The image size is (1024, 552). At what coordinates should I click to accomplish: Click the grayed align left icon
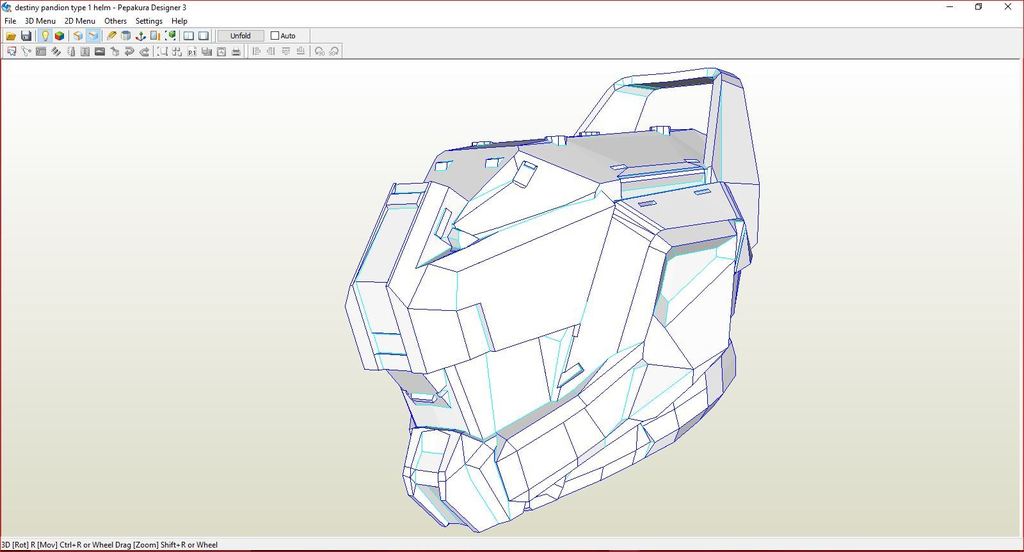[x=256, y=51]
